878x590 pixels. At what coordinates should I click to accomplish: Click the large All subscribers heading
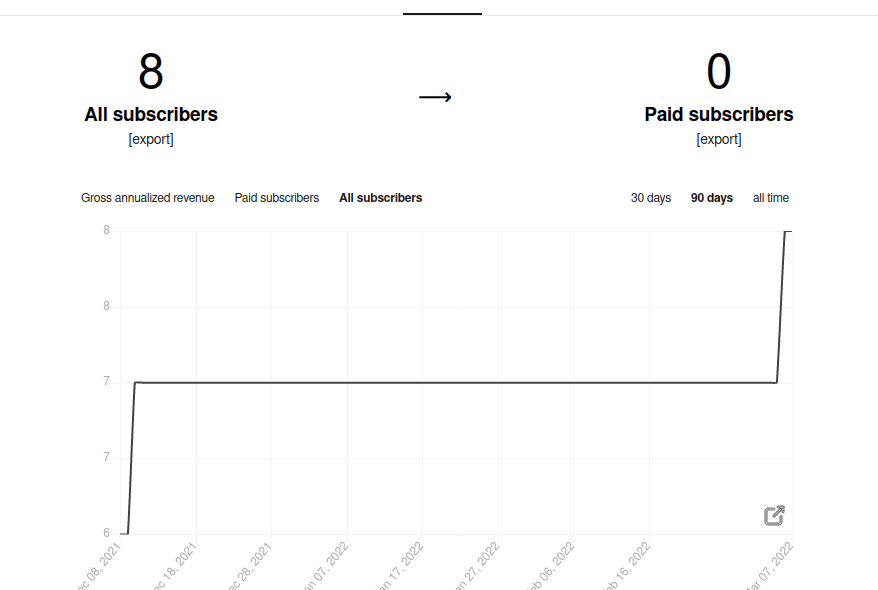pos(151,114)
